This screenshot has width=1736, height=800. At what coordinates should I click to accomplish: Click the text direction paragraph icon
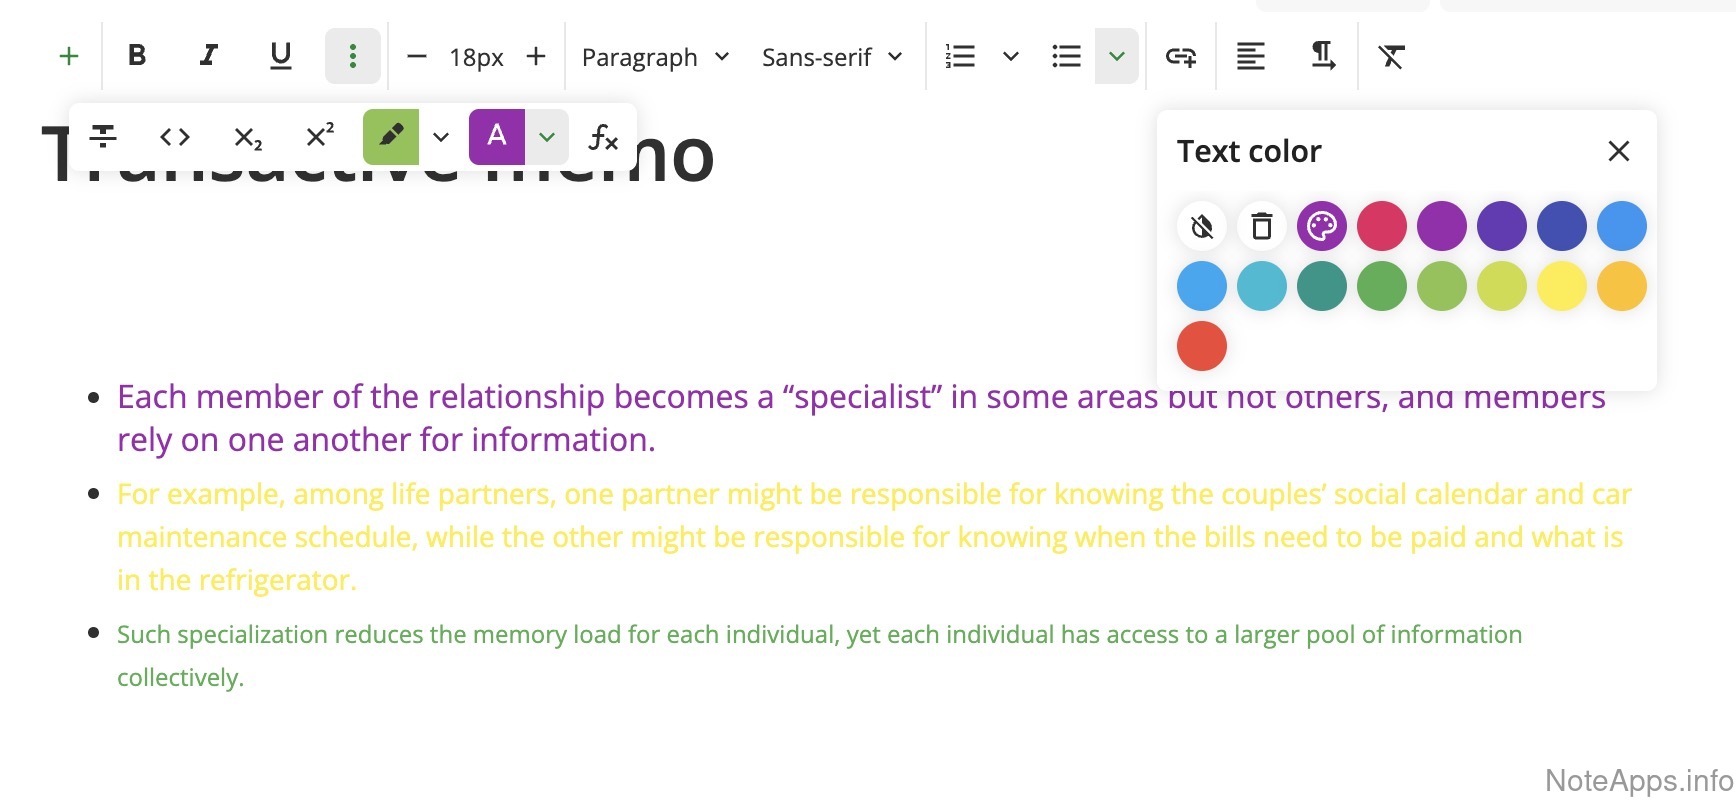pyautogui.click(x=1322, y=57)
